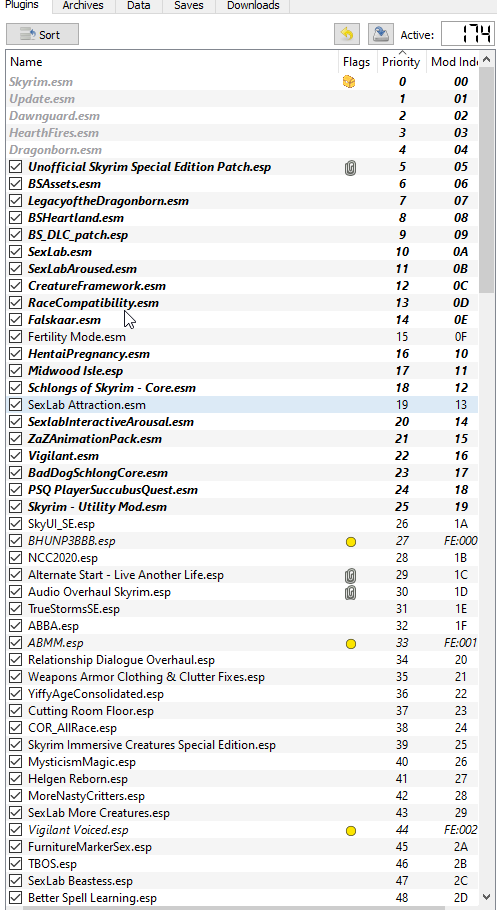Viewport: 497px width, 910px height.
Task: Disable the Helgen Reborn.esp plugin
Action: pyautogui.click(x=16, y=779)
